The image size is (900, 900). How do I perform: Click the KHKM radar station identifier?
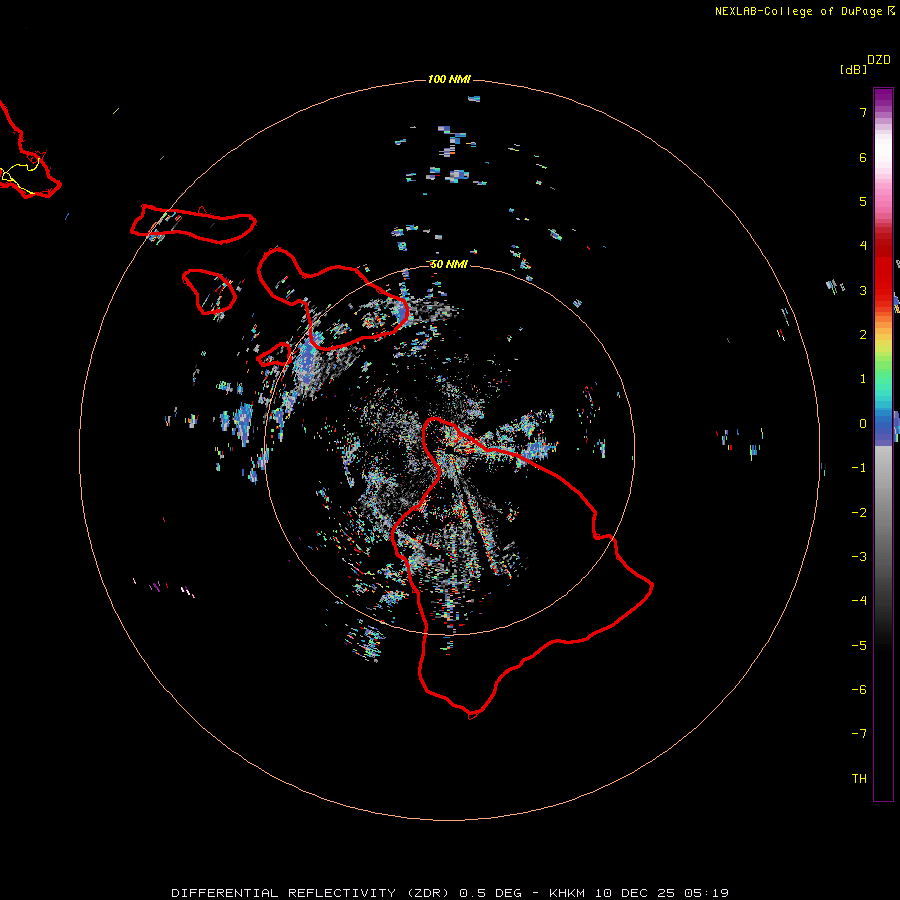(567, 893)
